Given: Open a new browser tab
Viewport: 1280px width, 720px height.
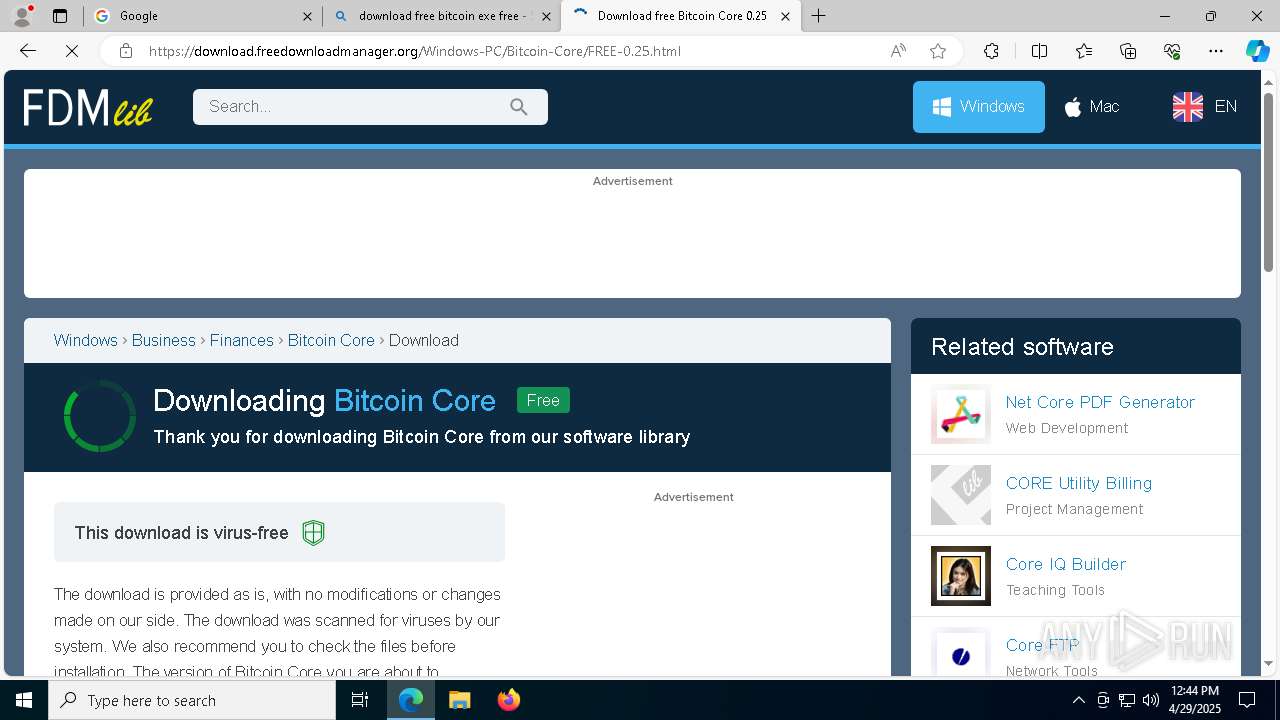Looking at the screenshot, I should (x=818, y=16).
